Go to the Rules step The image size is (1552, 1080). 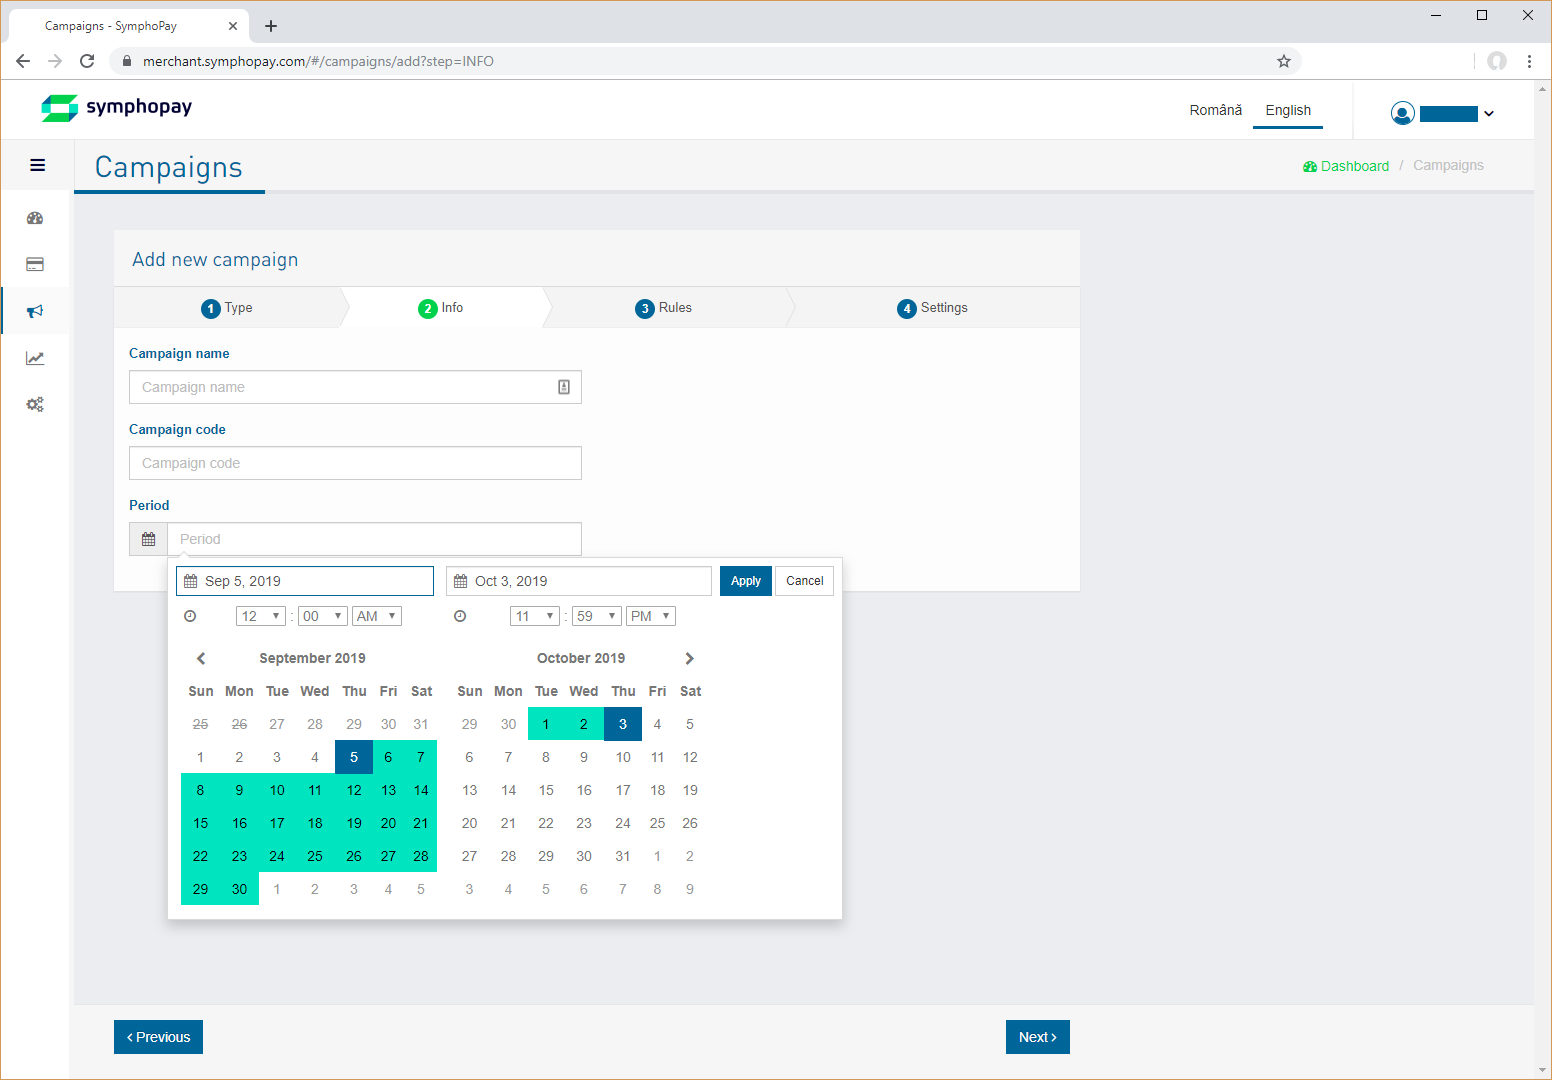coord(664,308)
